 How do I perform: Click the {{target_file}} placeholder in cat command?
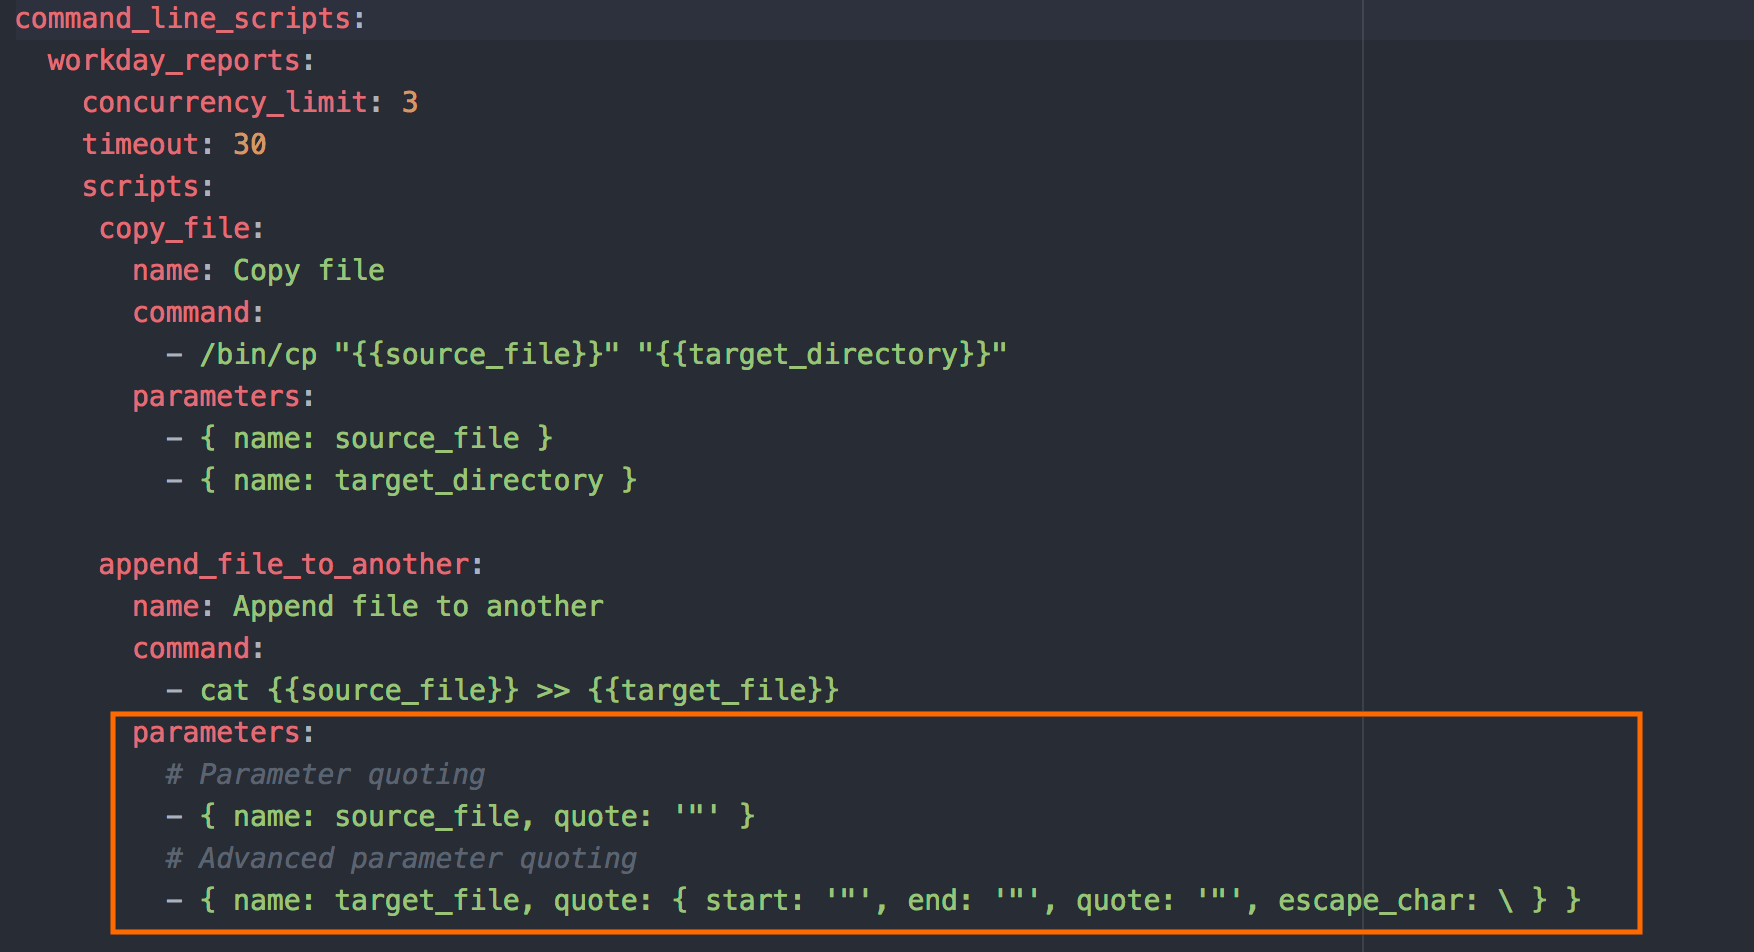(713, 691)
